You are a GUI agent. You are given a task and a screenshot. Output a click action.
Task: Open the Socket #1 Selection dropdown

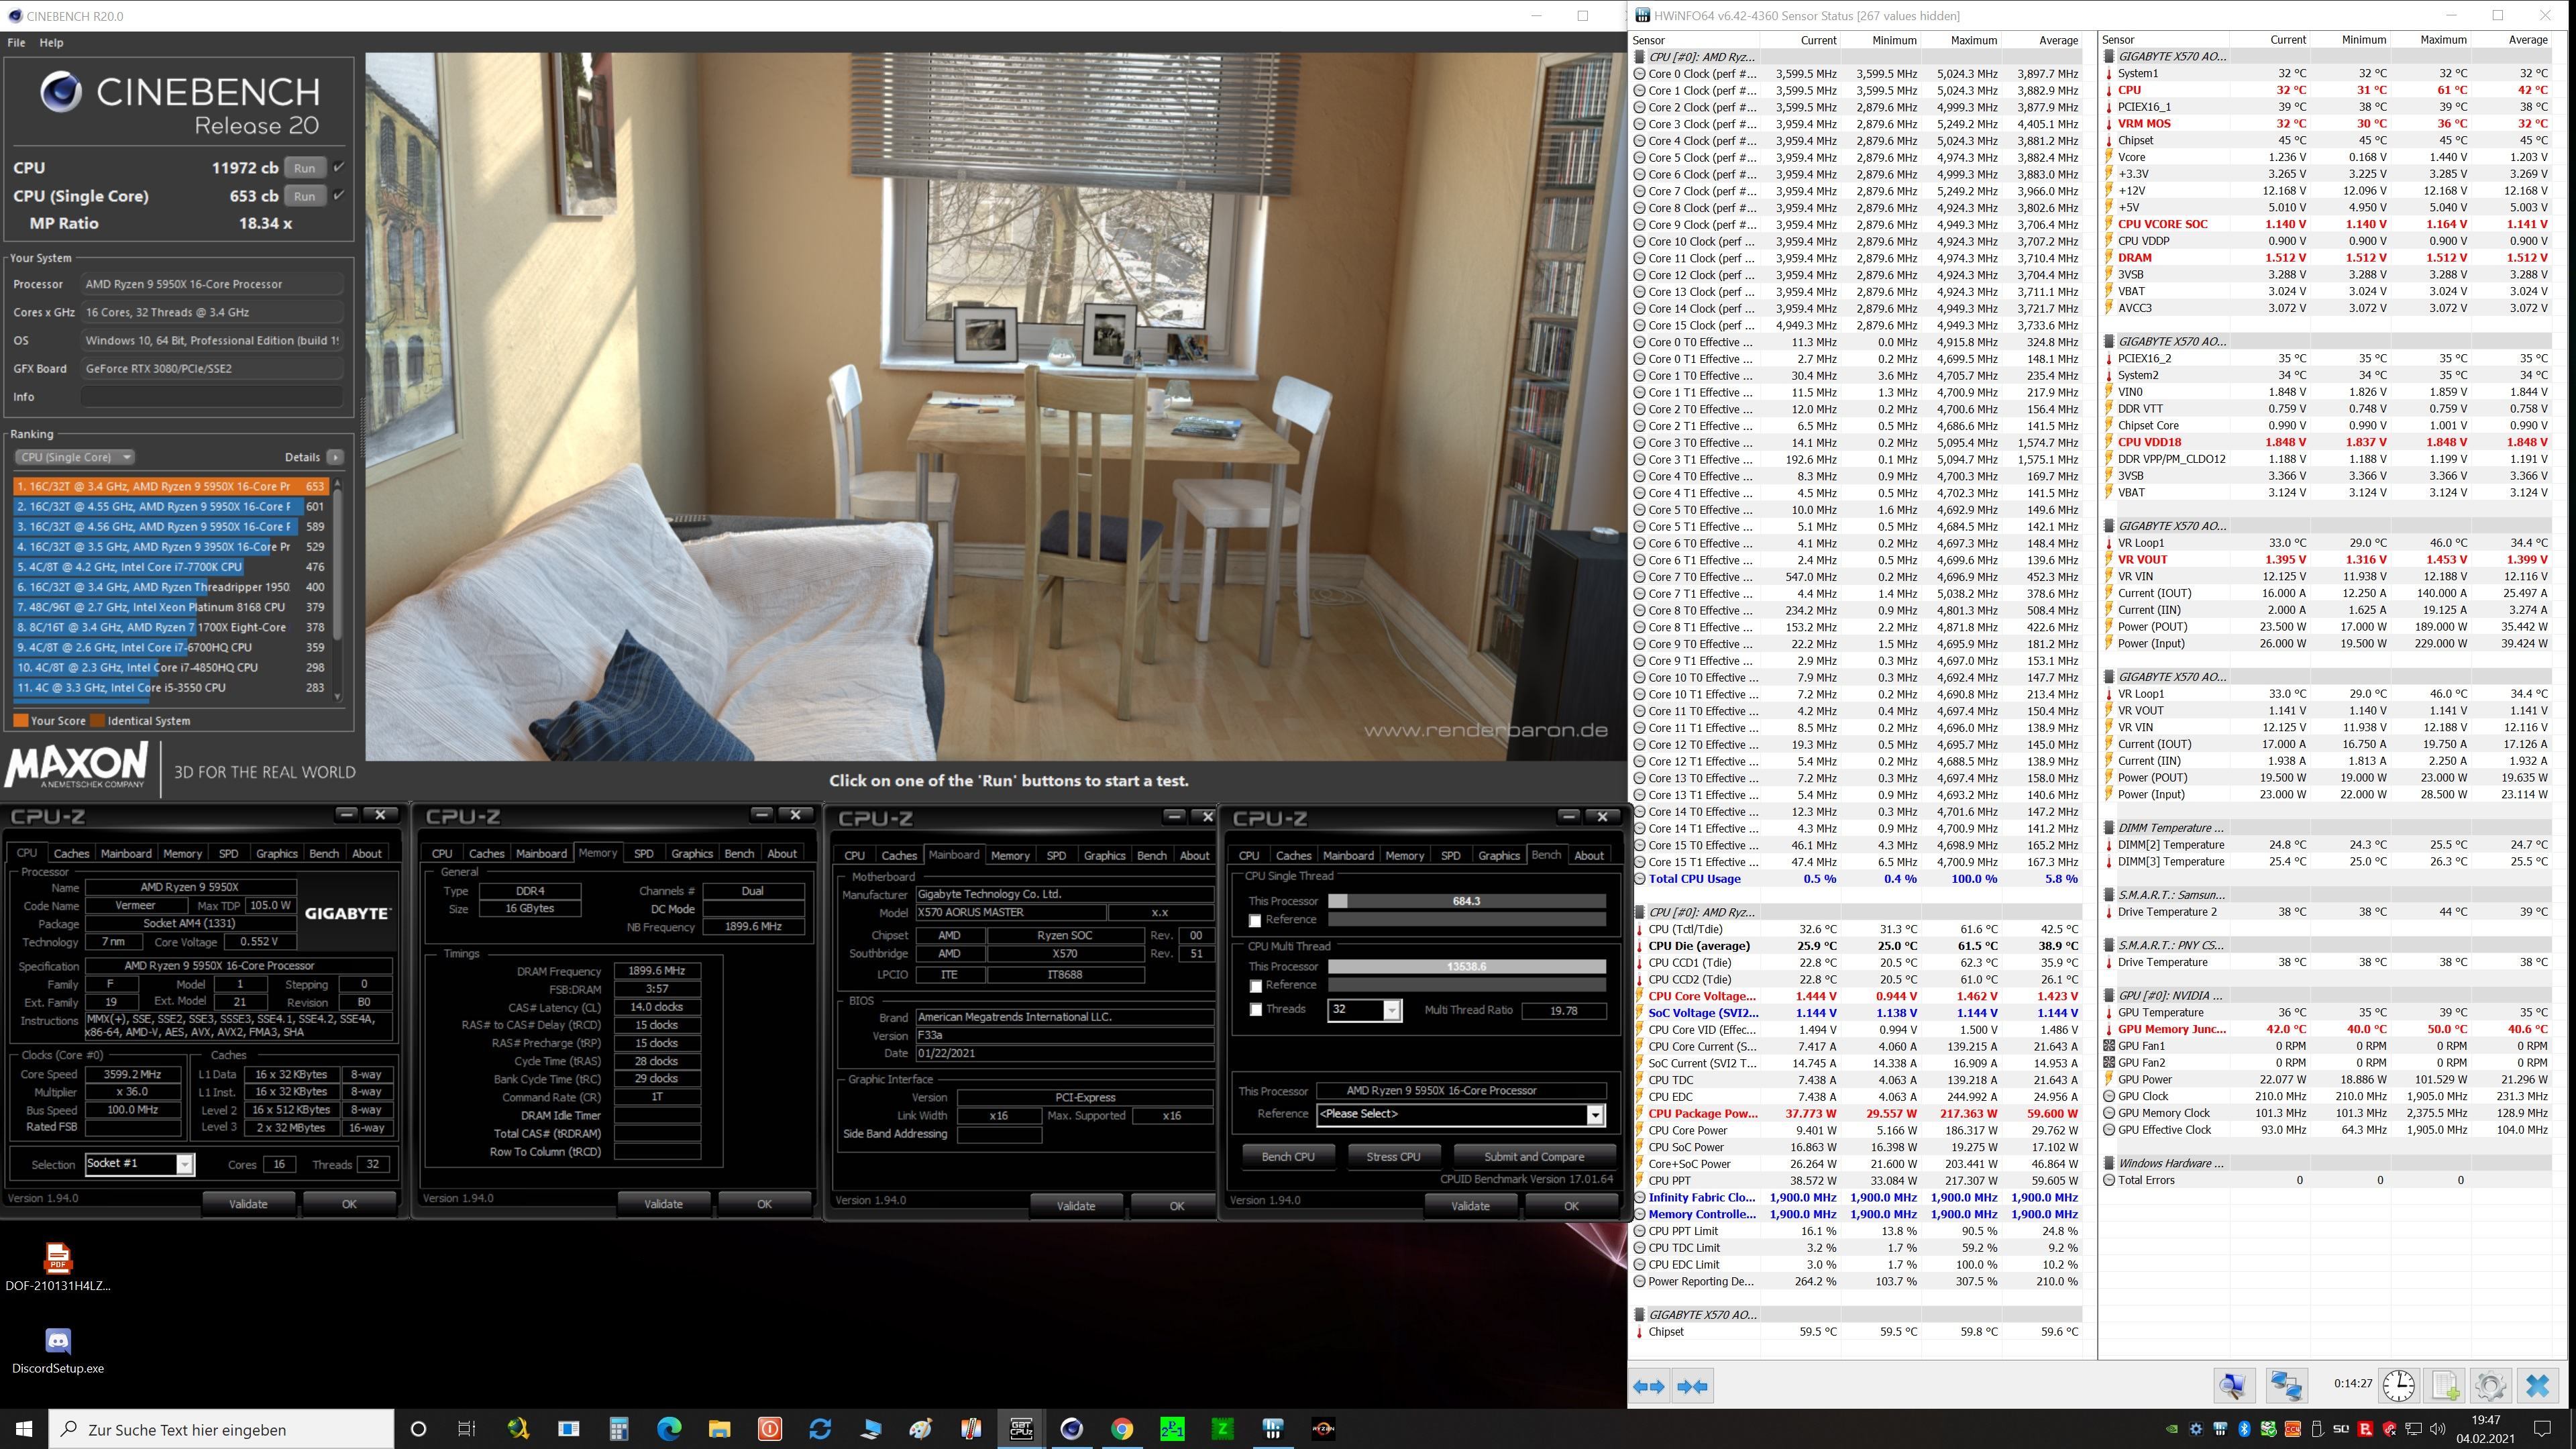(x=139, y=1164)
